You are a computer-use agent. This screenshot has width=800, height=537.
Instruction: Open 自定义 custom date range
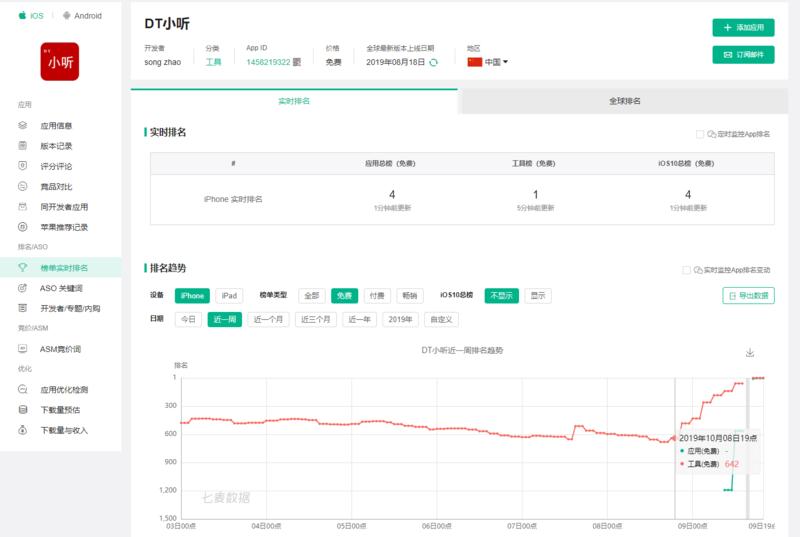[441, 319]
